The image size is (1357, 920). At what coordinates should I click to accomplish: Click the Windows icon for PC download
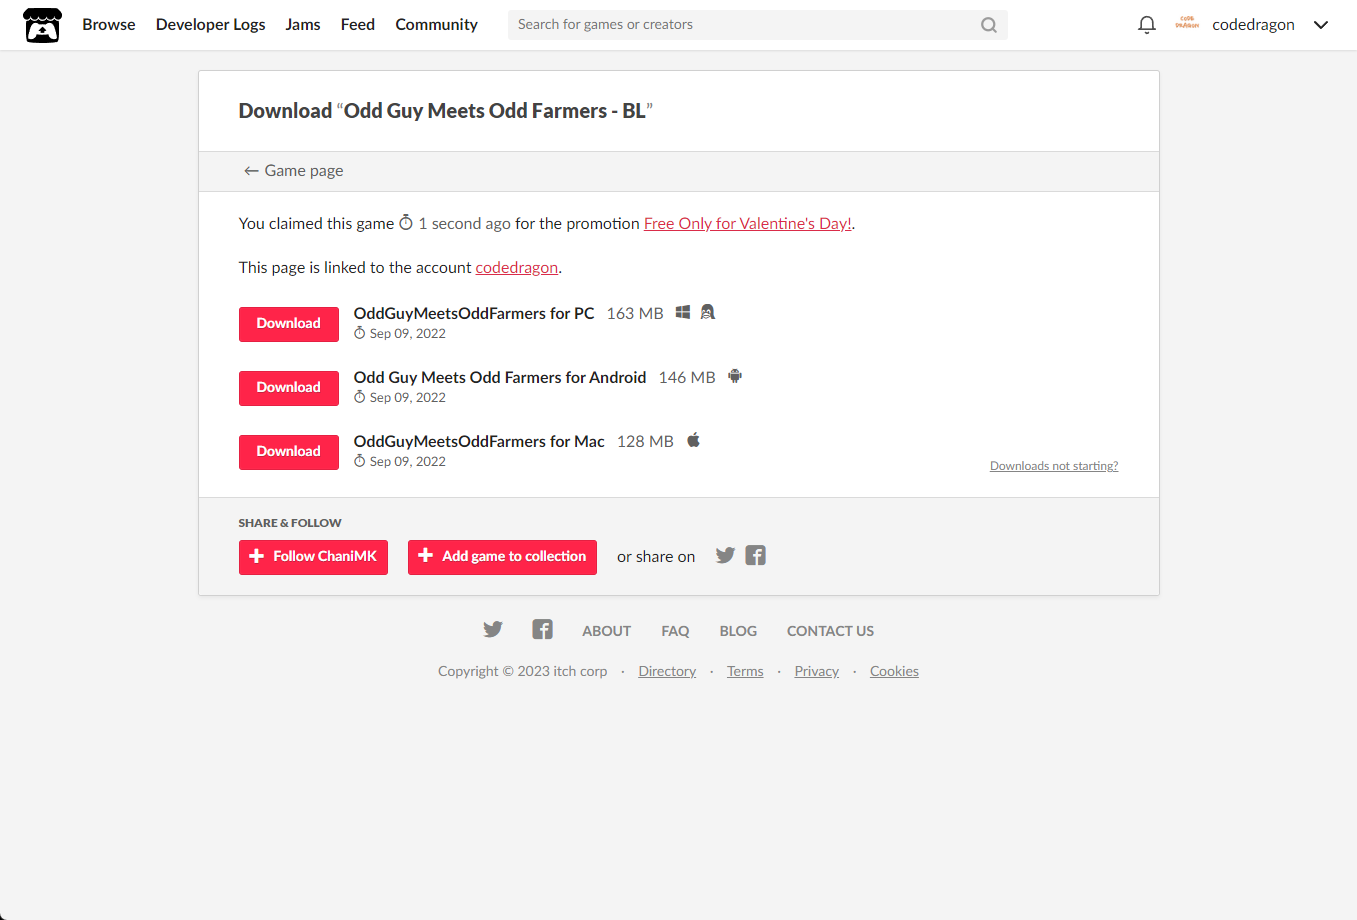(x=683, y=312)
